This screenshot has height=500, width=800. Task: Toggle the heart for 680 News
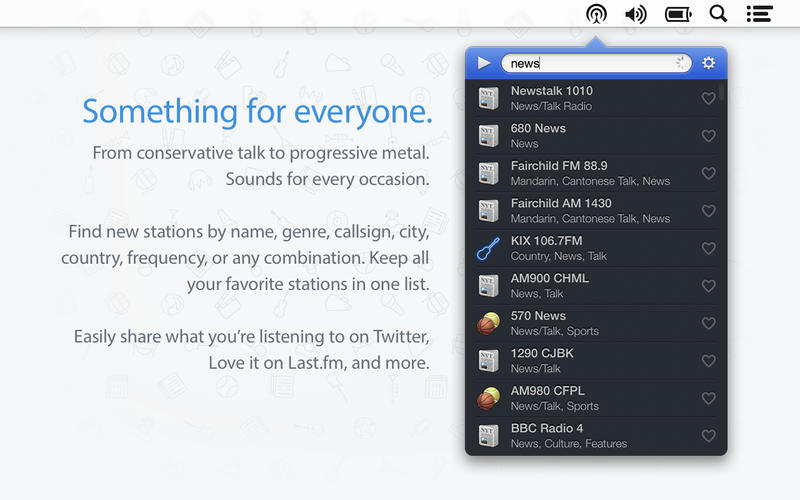click(708, 136)
